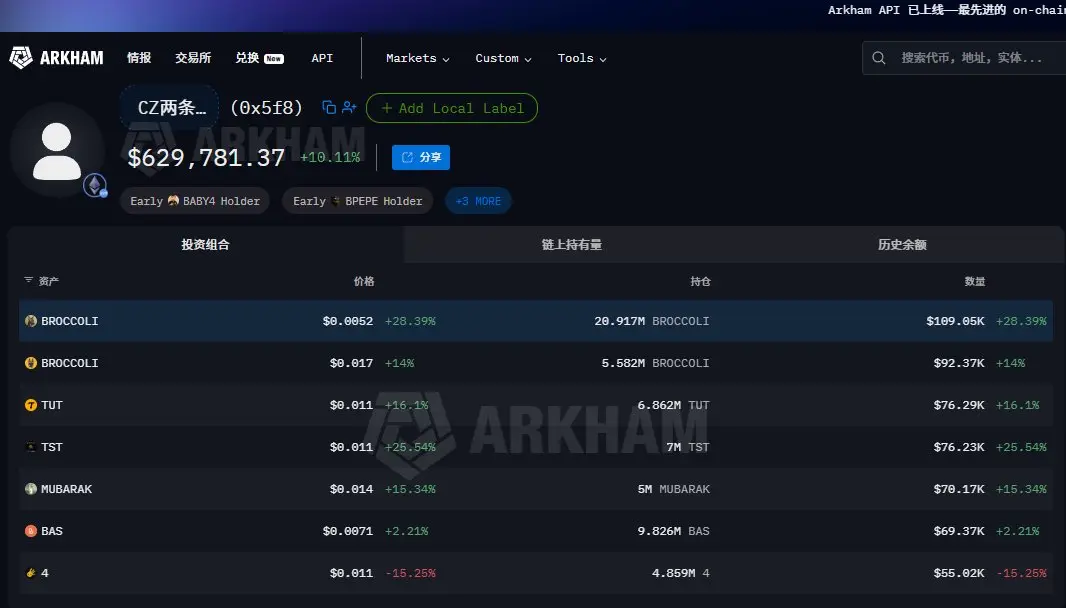Click the $92.37K value cell
Screen dimensions: 1066x608
[x=959, y=363]
